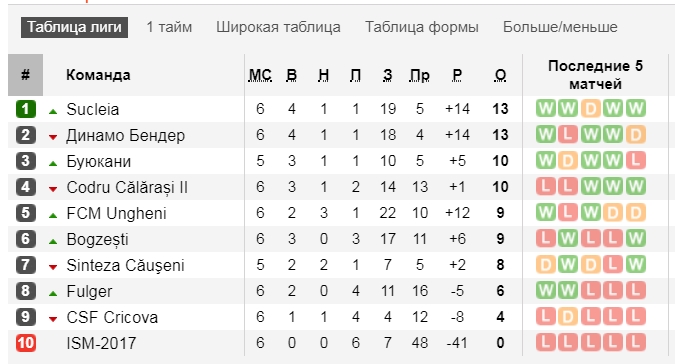Viewport: 675px width, 364px height.
Task: Select the active Таблица лиги tab
Action: tap(74, 27)
